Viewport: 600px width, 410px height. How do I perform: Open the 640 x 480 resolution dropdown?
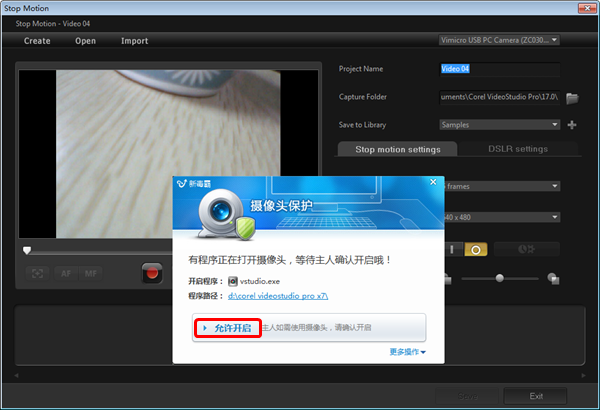498,217
